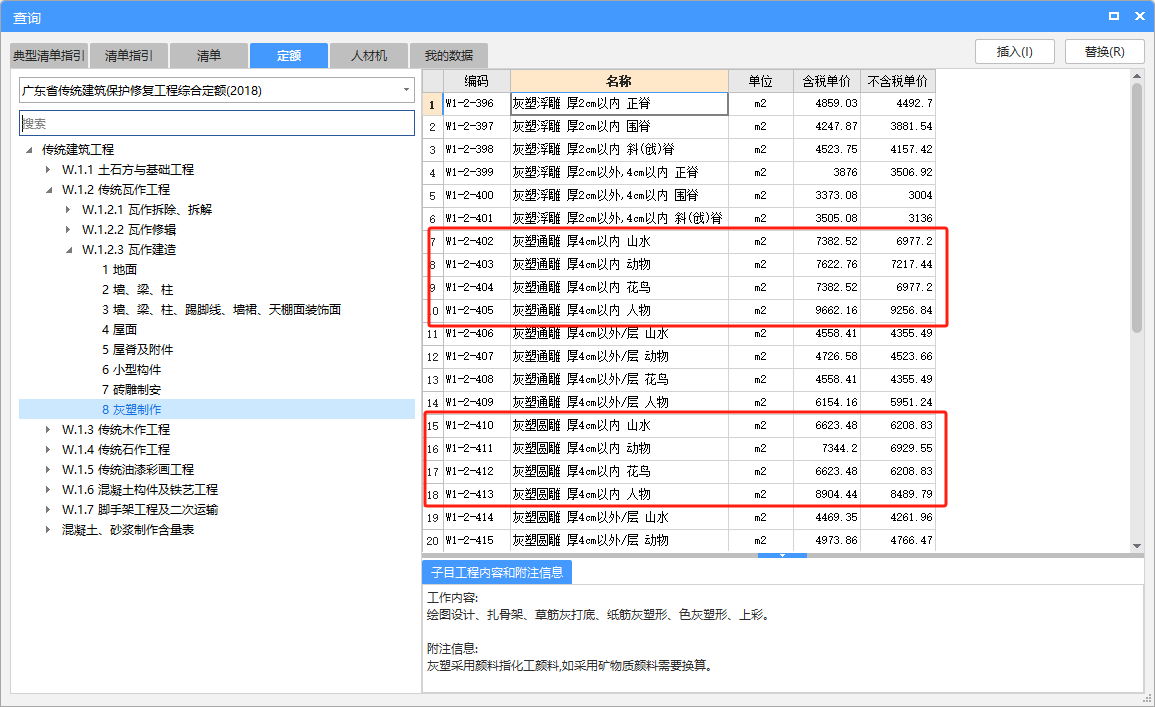Select row 灰塑浮雕 厚2cm以内 围脊
Screen dimensions: 1155x707
[619, 127]
